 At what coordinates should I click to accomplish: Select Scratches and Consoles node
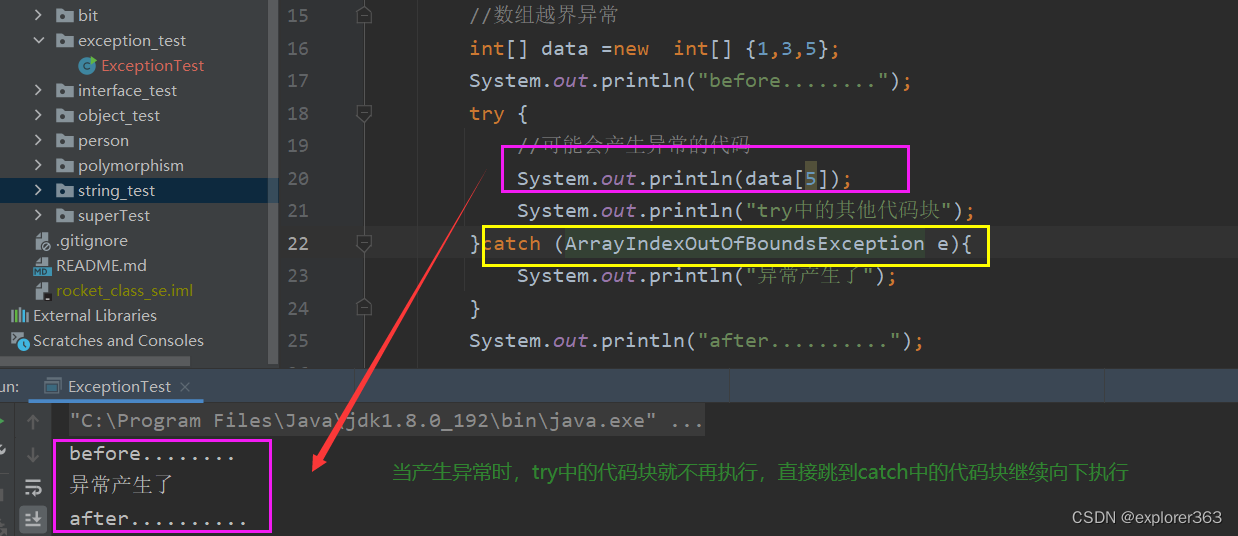(x=118, y=341)
